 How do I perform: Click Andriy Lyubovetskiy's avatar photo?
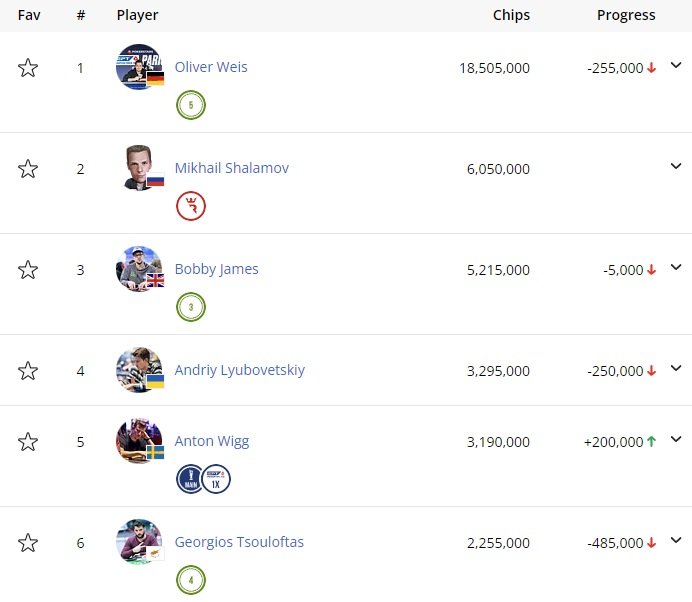139,370
